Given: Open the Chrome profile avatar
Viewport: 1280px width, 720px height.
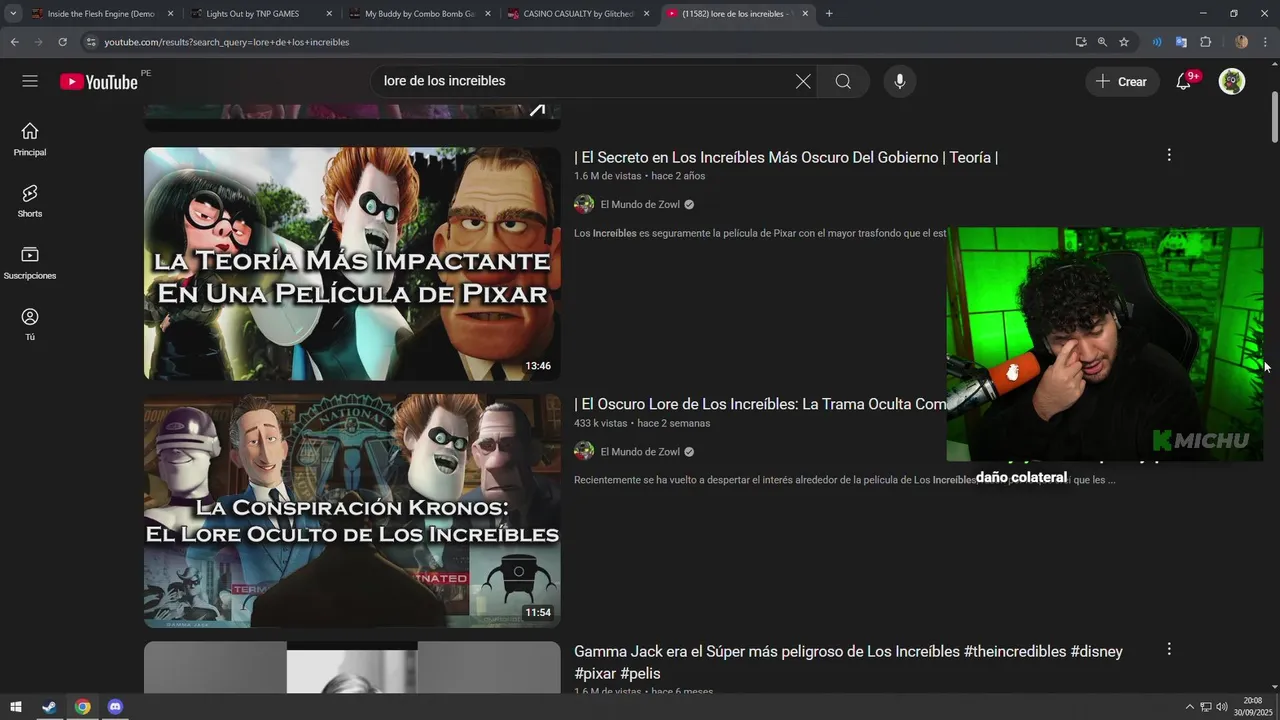Looking at the screenshot, I should click(x=1241, y=42).
